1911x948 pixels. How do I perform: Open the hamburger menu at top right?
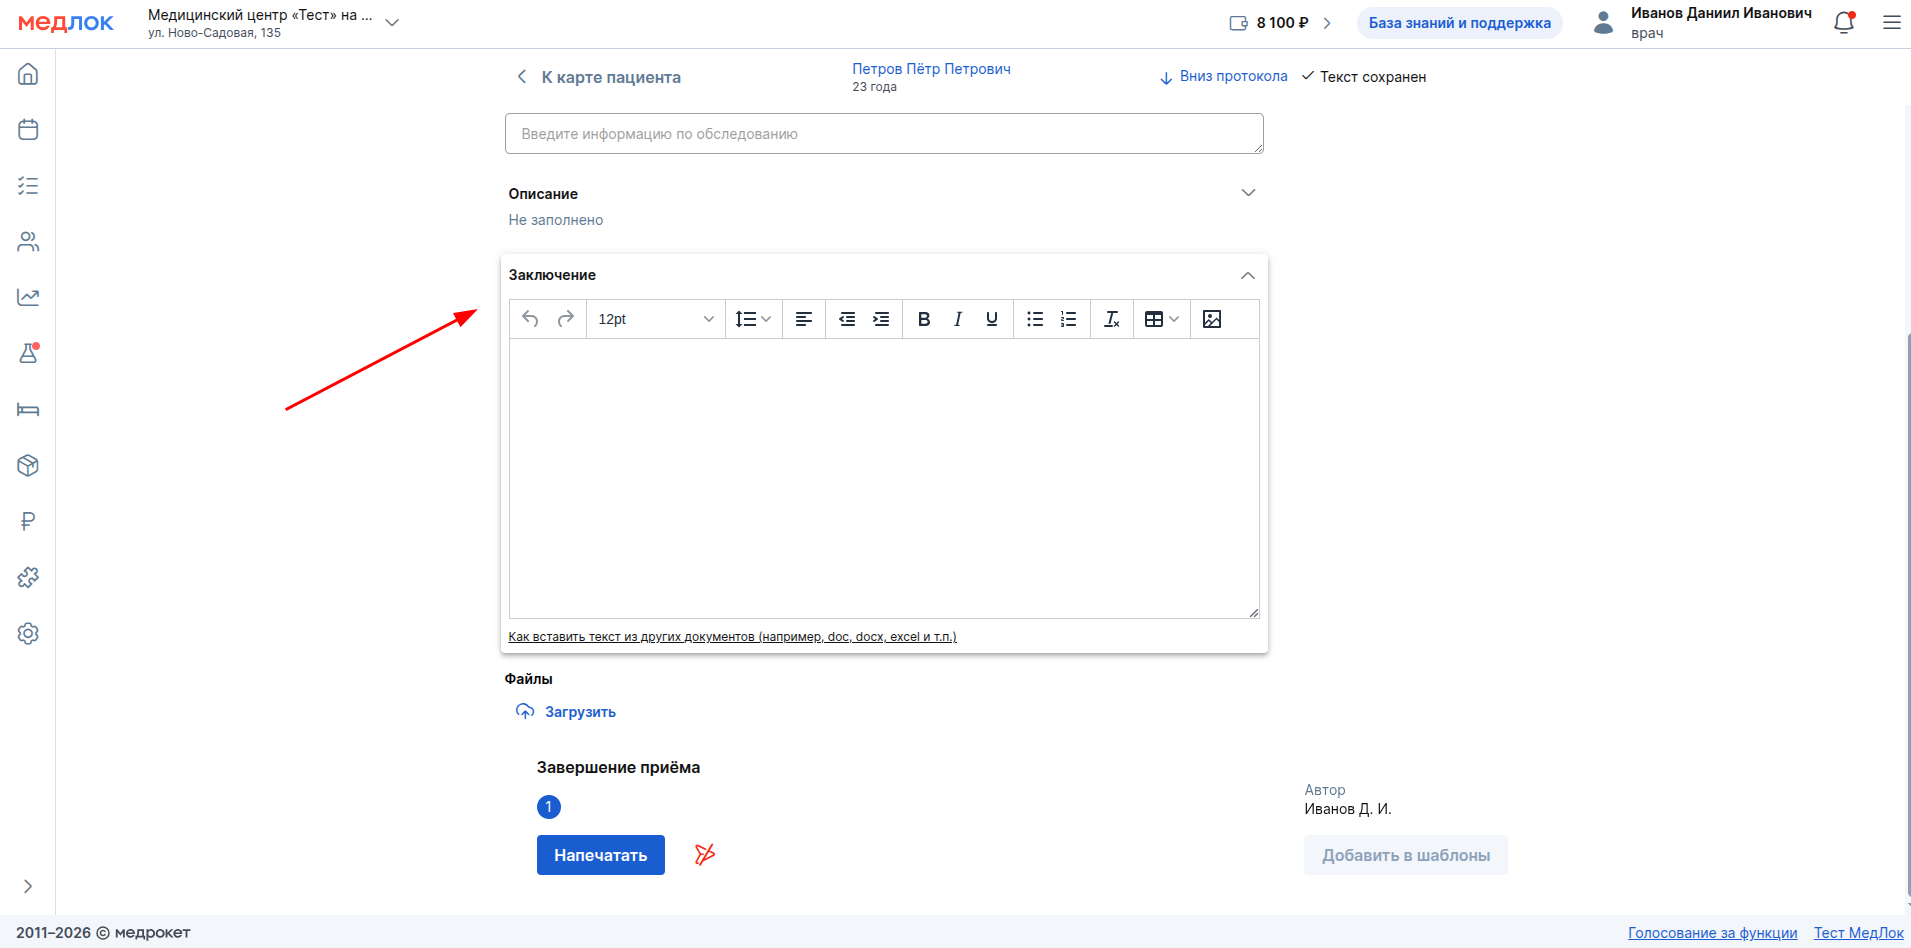point(1891,23)
